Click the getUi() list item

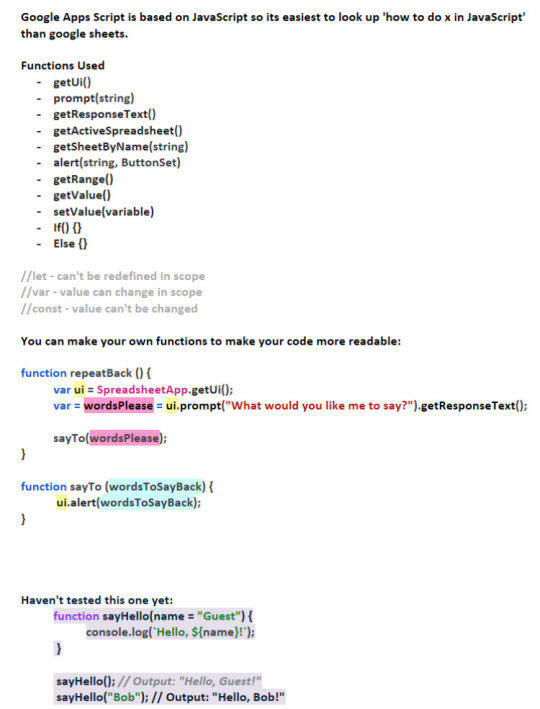[72, 82]
